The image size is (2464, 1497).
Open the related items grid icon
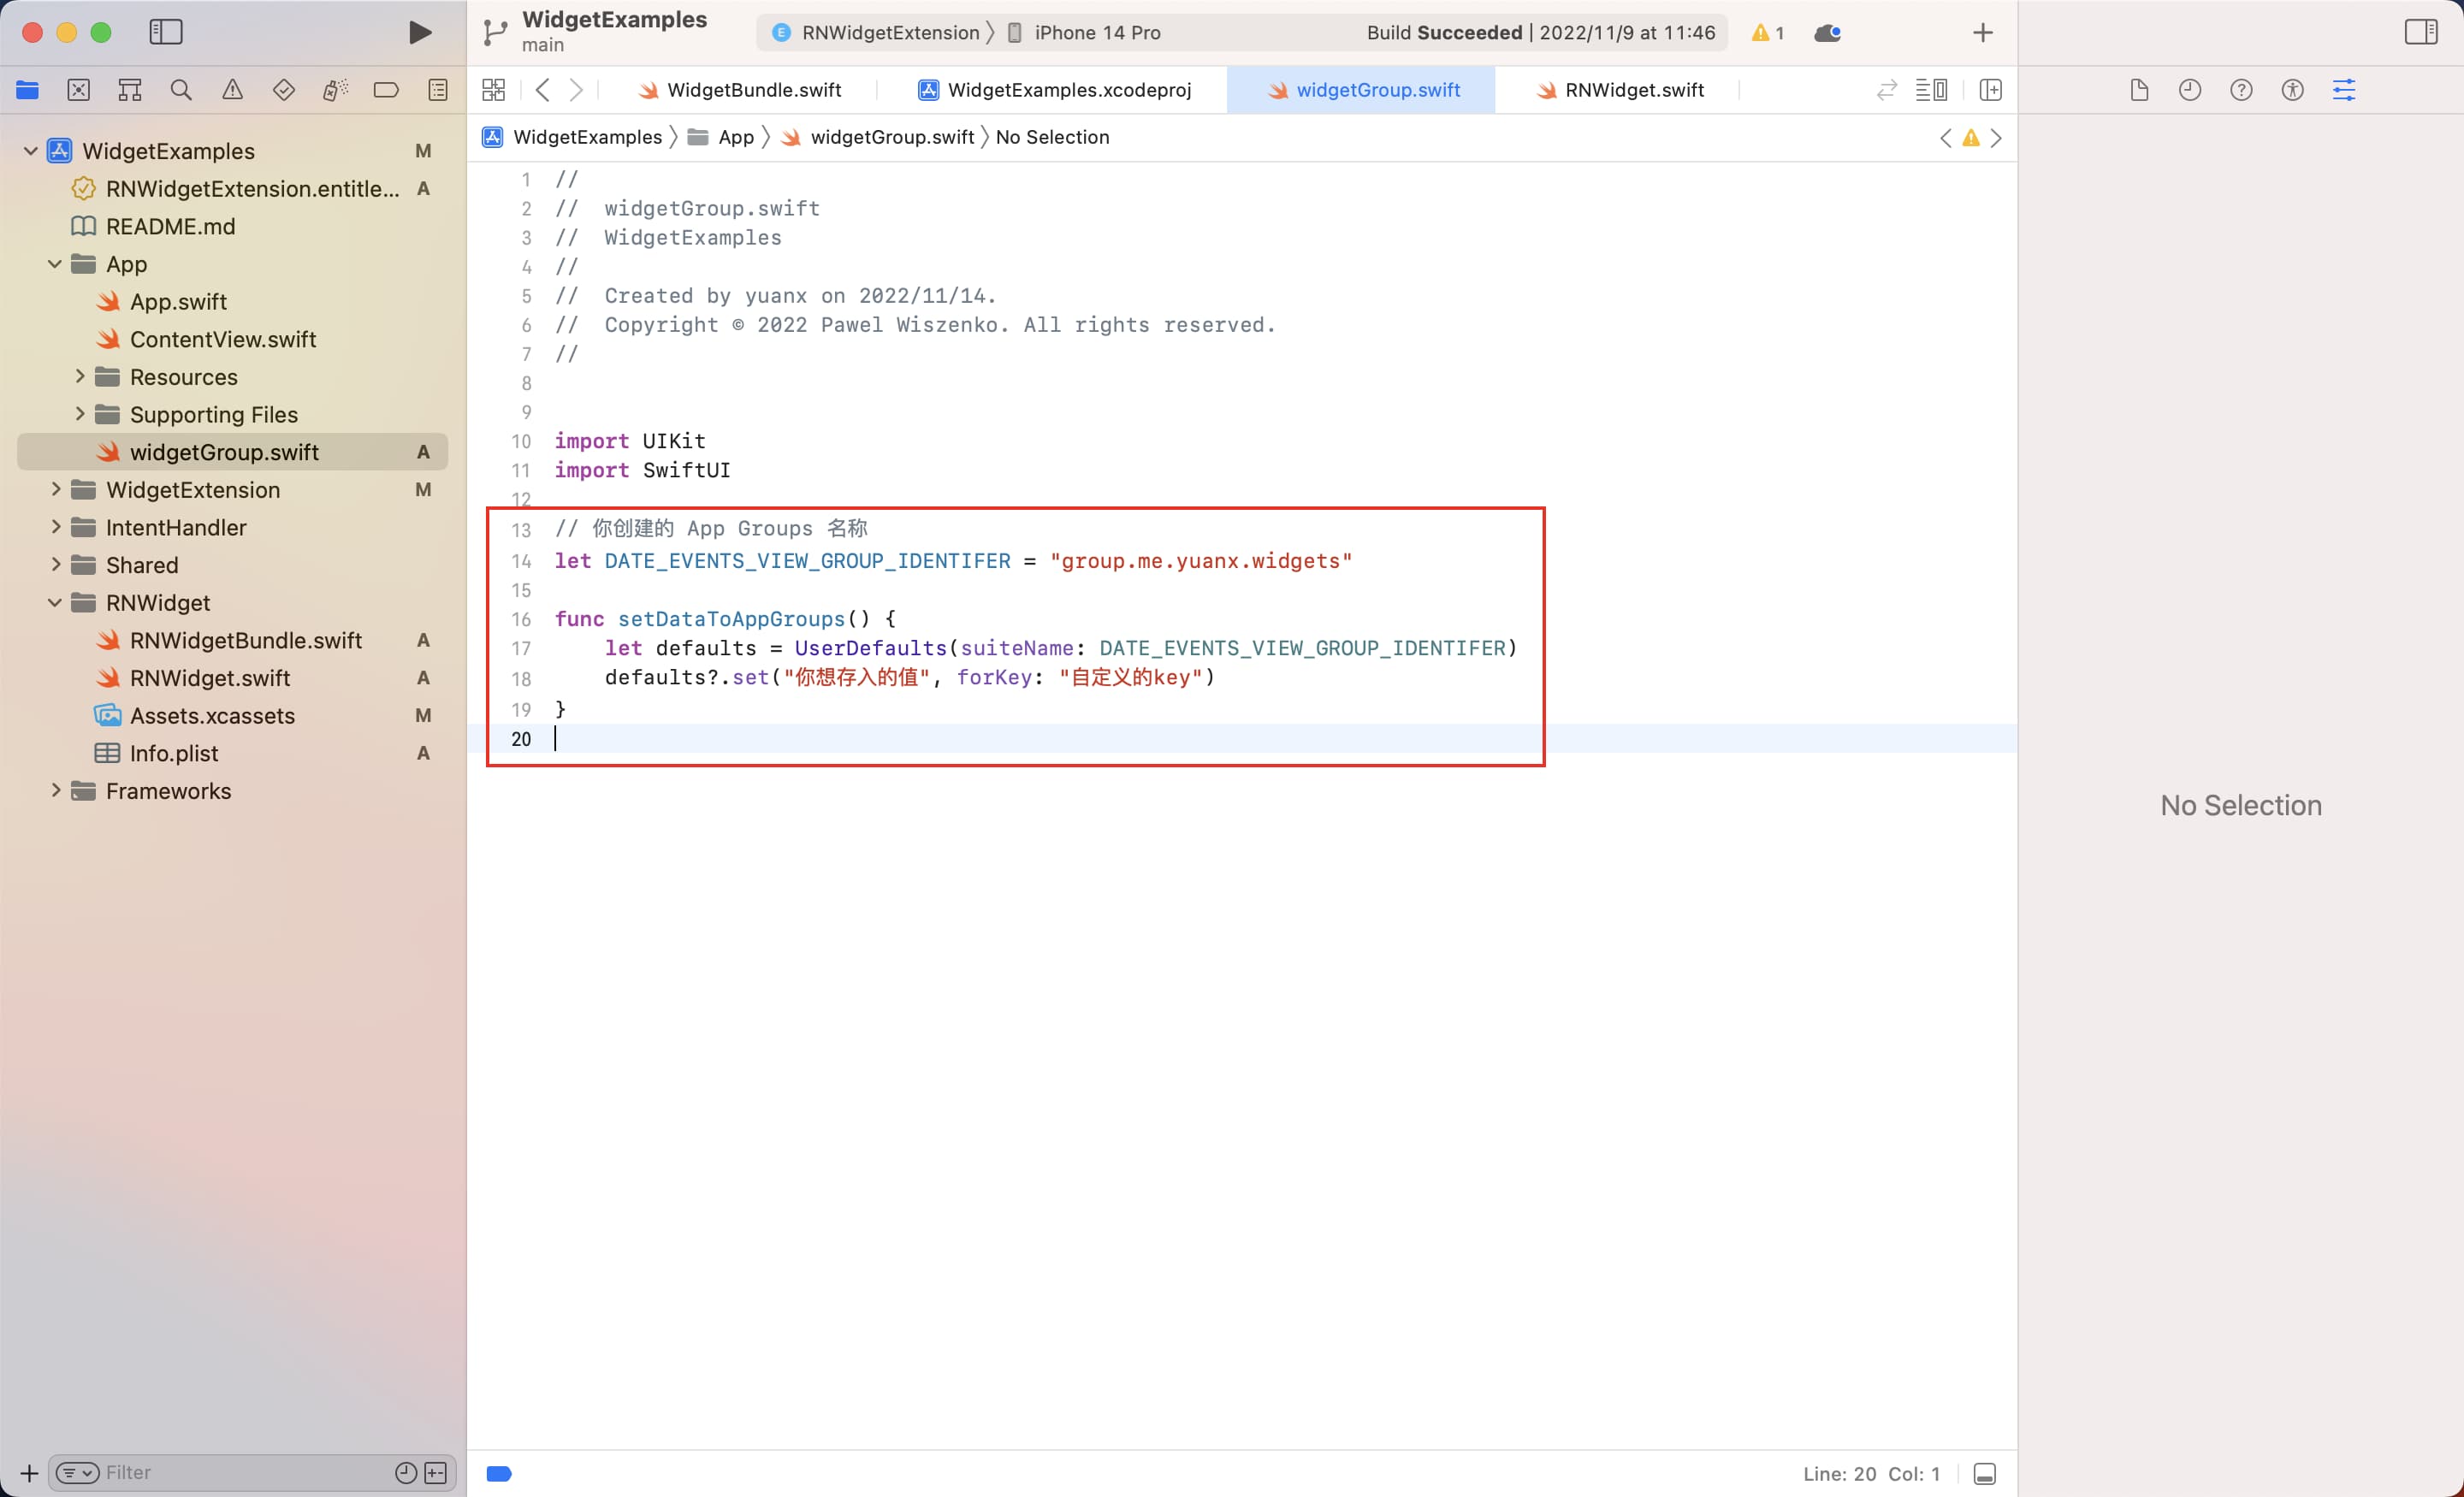point(494,90)
